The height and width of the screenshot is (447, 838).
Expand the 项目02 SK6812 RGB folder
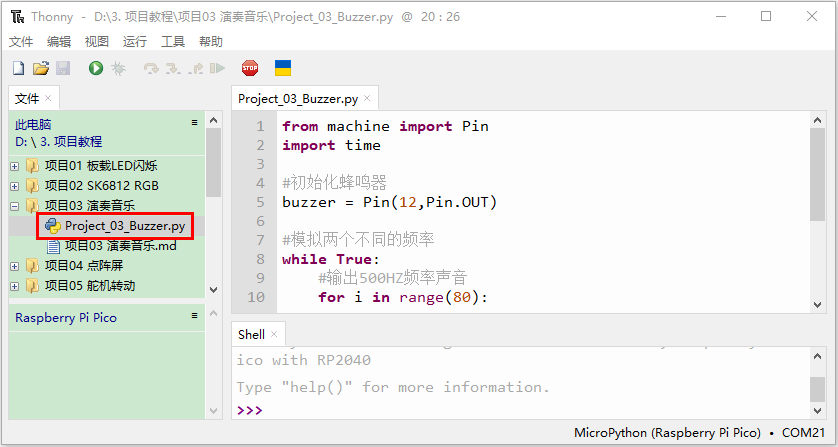pos(14,186)
